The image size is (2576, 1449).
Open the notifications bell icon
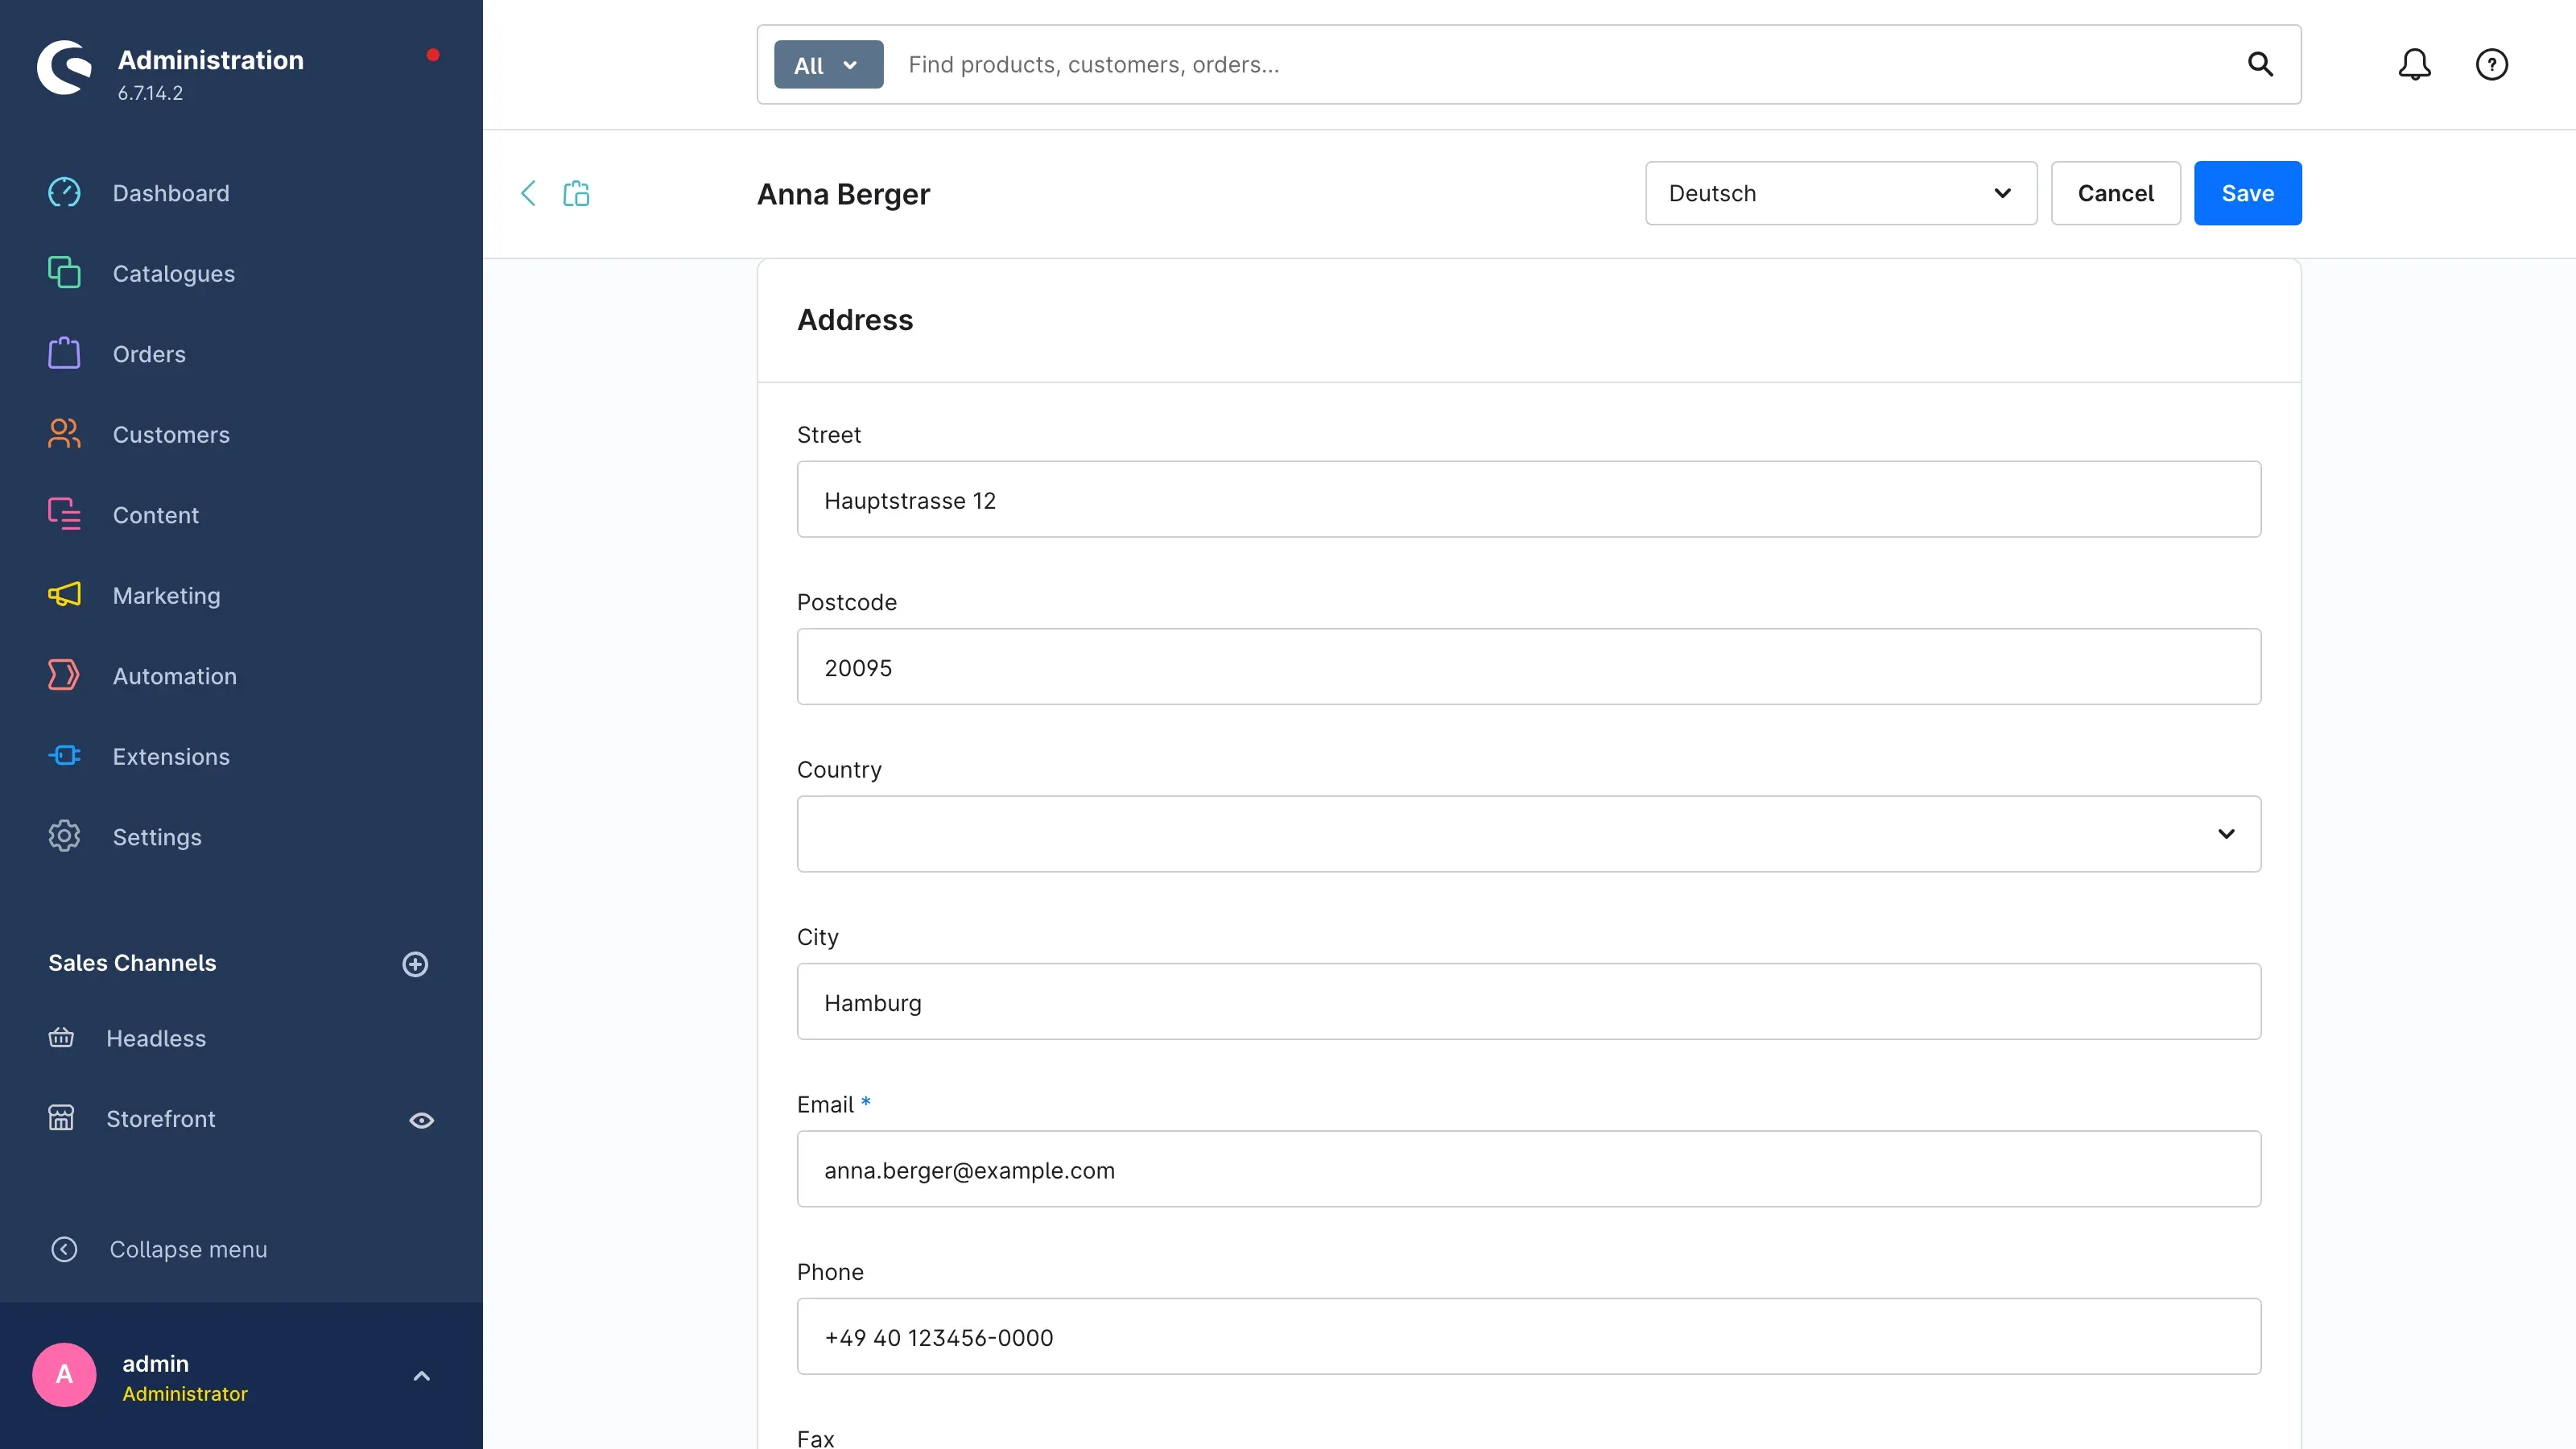2414,65
